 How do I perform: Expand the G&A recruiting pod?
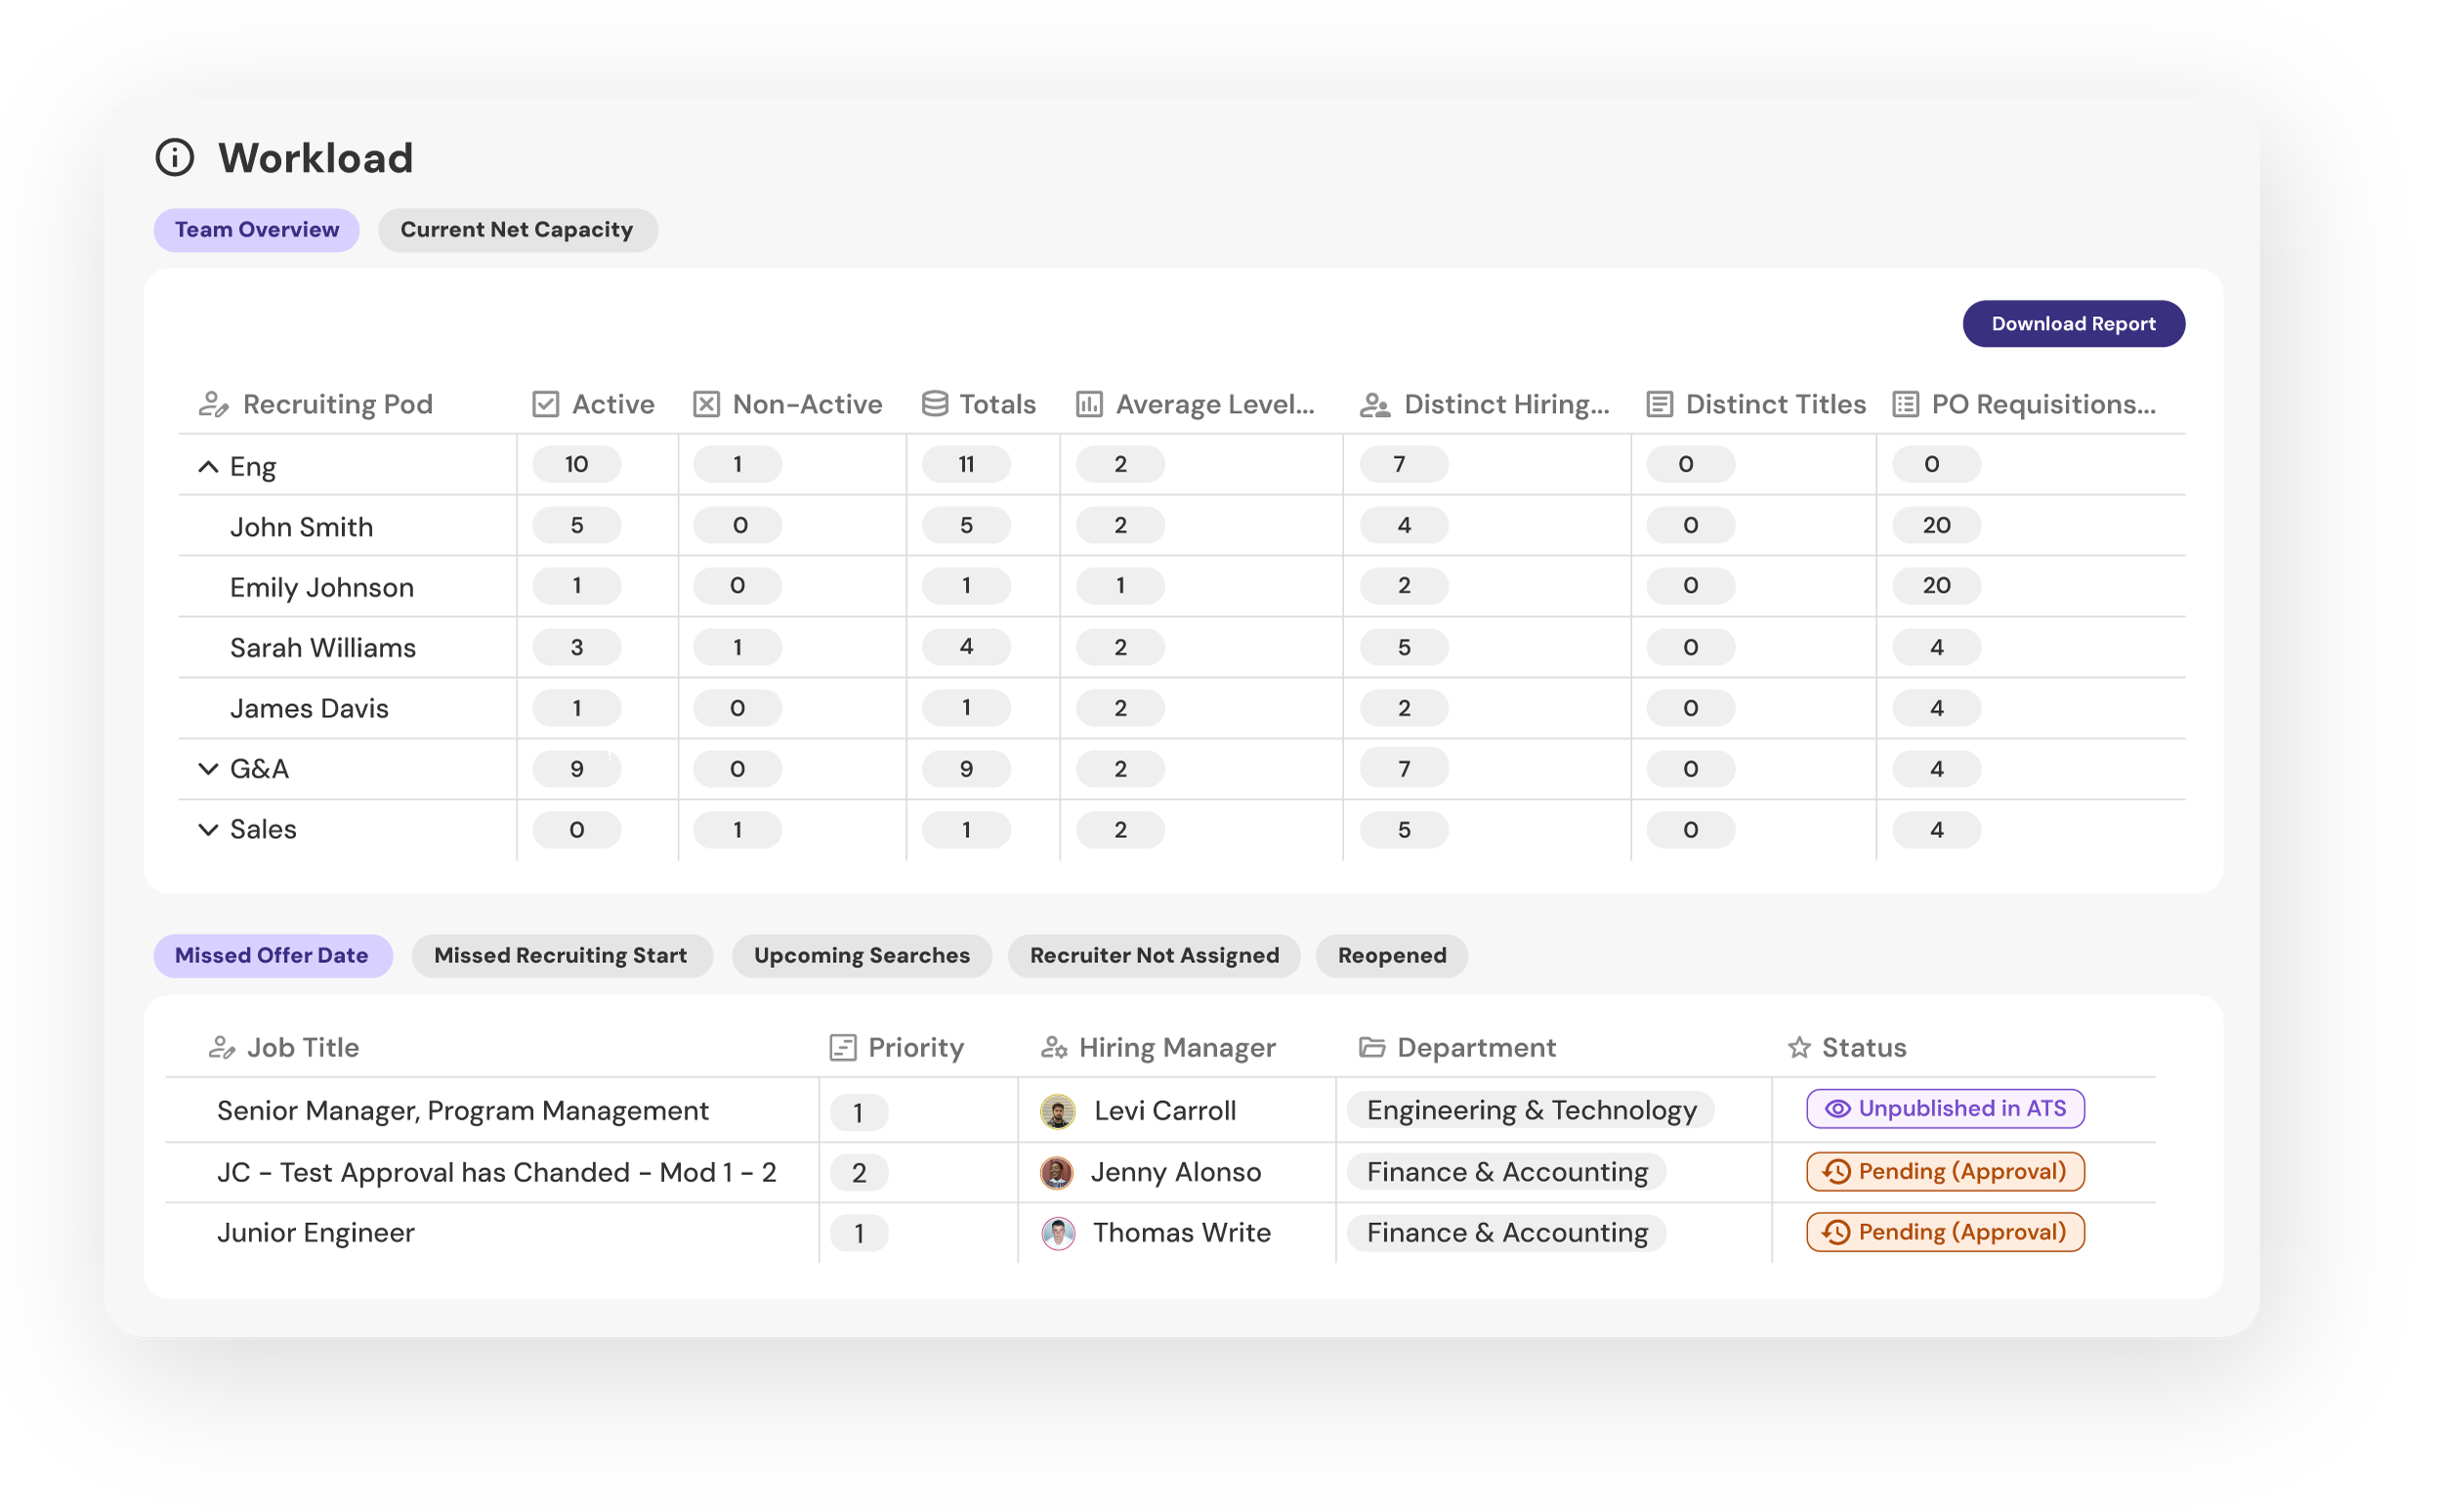(x=208, y=768)
